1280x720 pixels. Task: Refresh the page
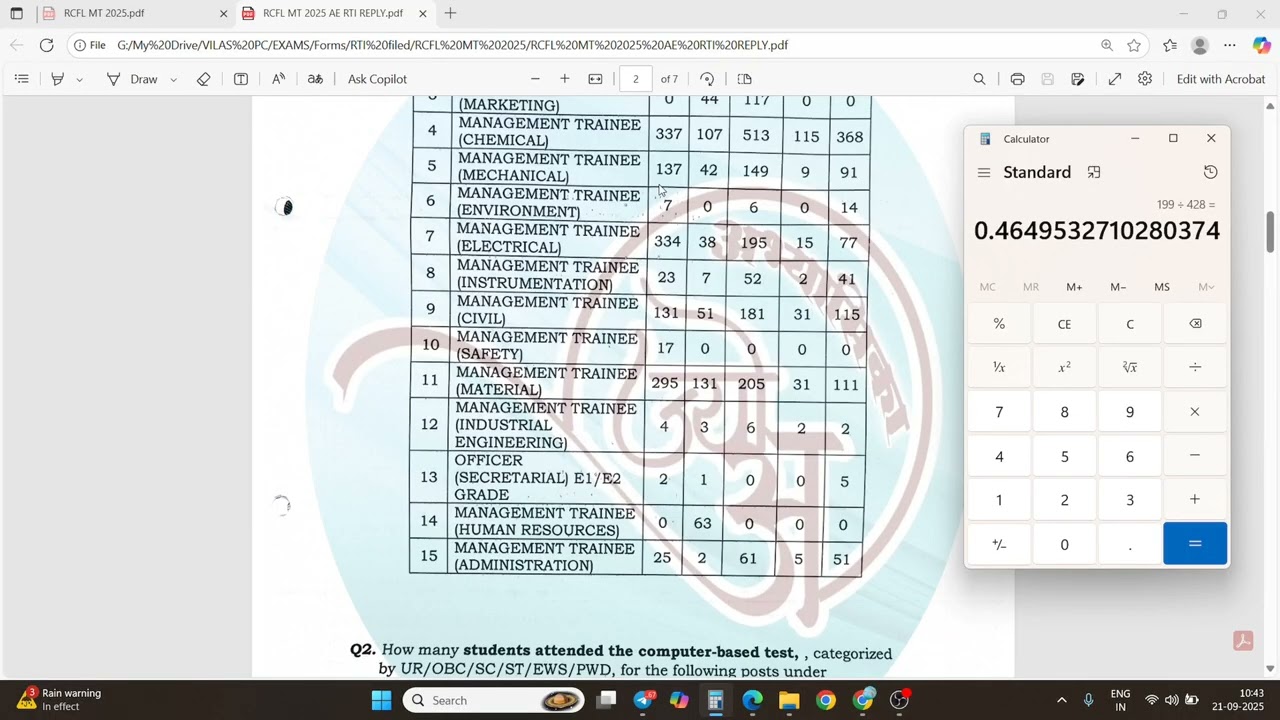pos(46,45)
